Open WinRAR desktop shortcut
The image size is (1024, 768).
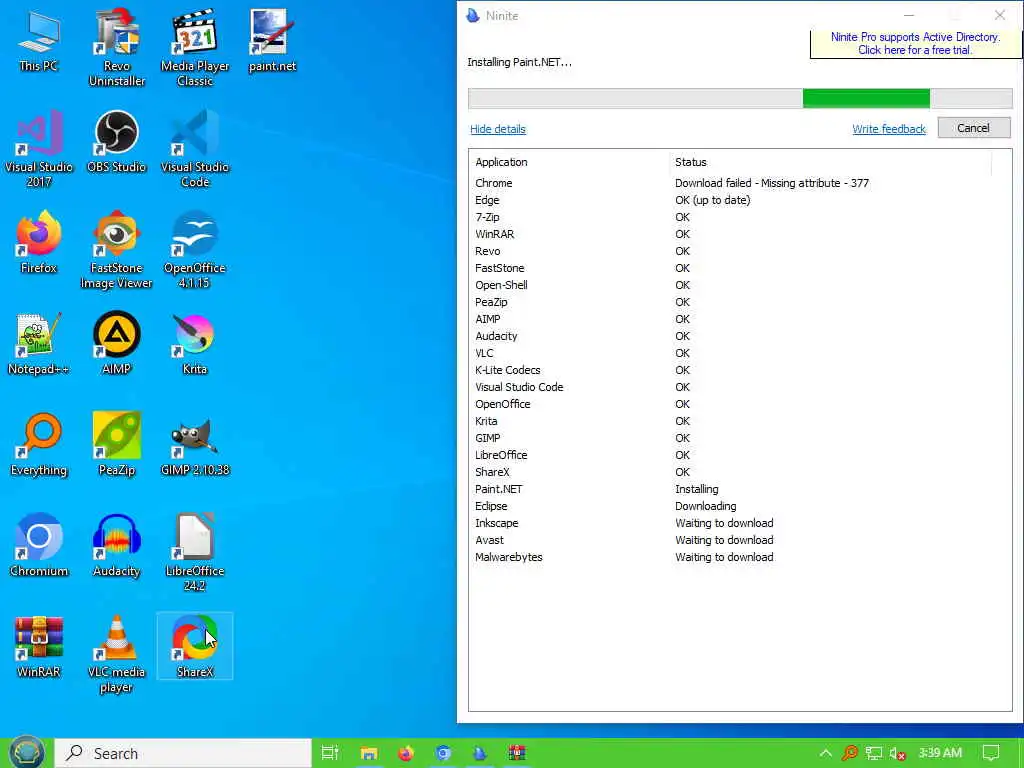coord(39,647)
